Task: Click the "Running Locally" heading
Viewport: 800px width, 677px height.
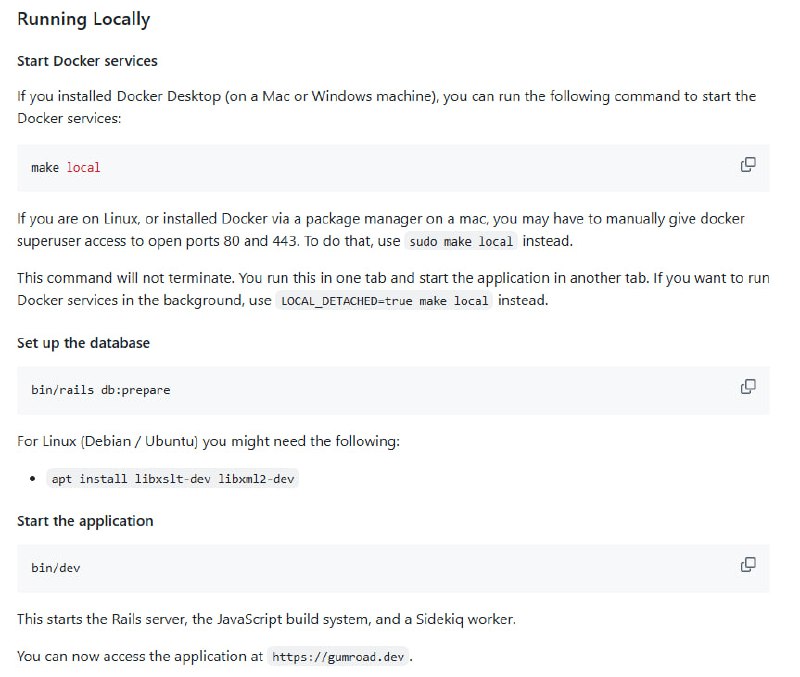Action: [x=83, y=19]
